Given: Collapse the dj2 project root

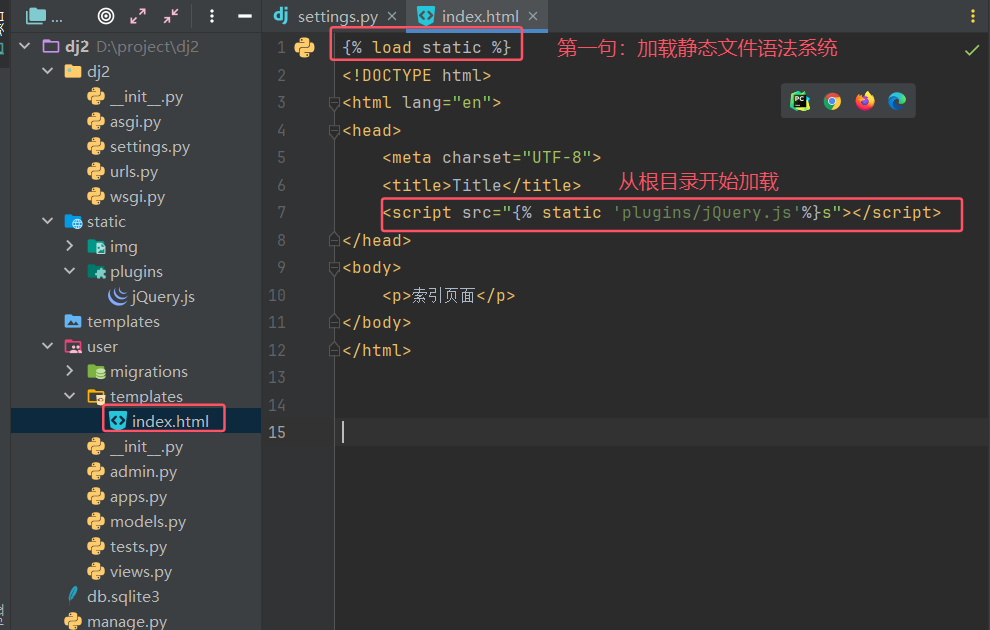Looking at the screenshot, I should point(25,46).
